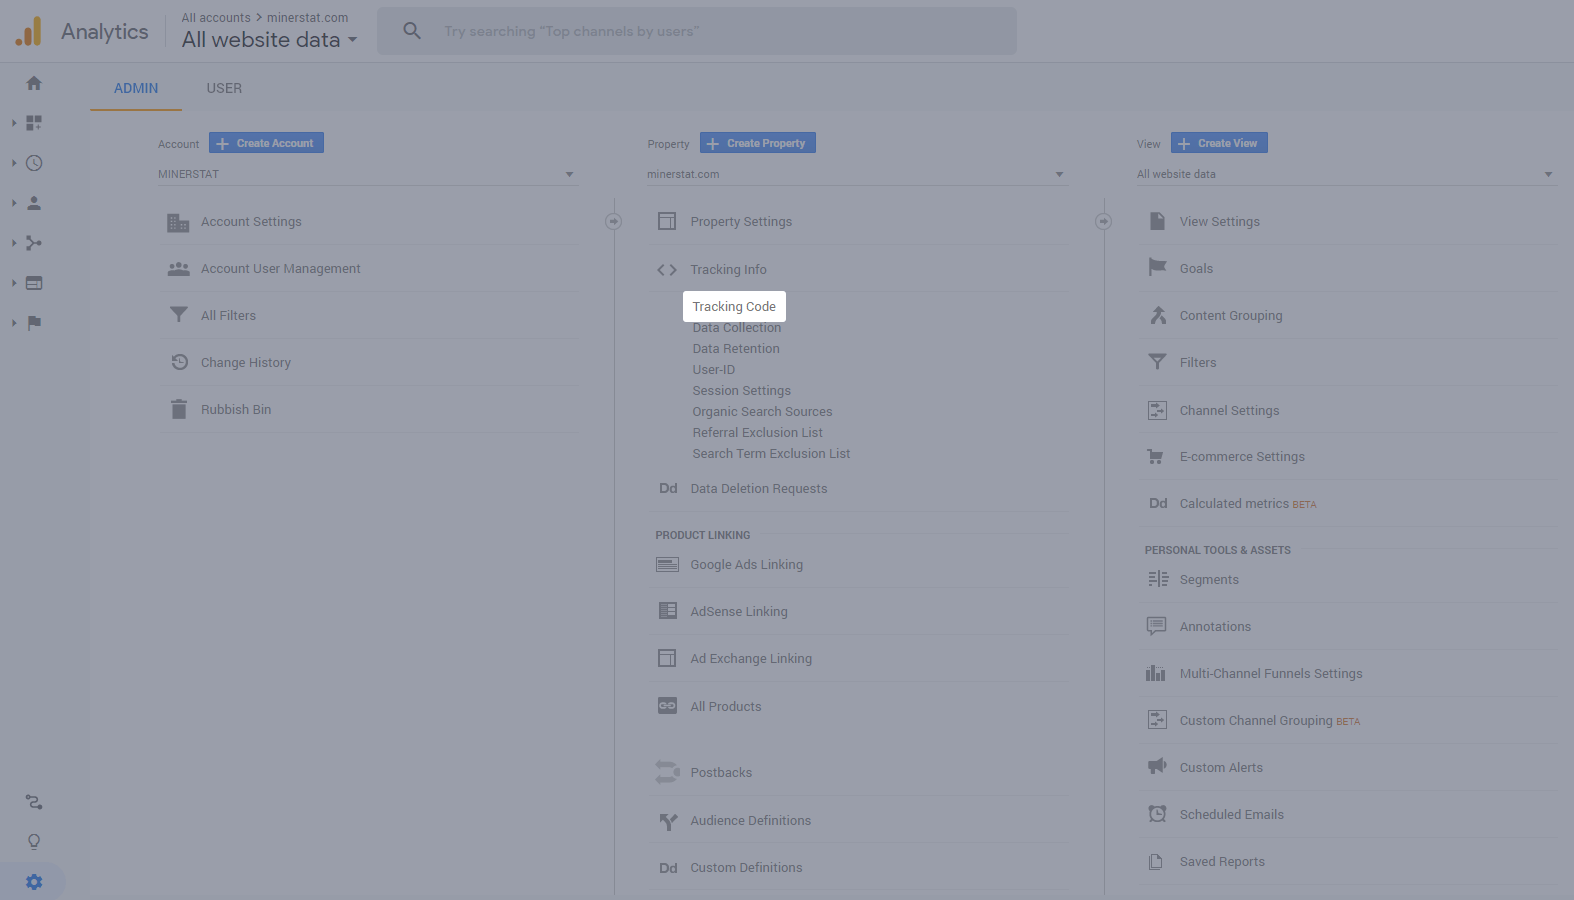Open the All website data view dropdown
The width and height of the screenshot is (1574, 900).
pyautogui.click(x=1346, y=174)
